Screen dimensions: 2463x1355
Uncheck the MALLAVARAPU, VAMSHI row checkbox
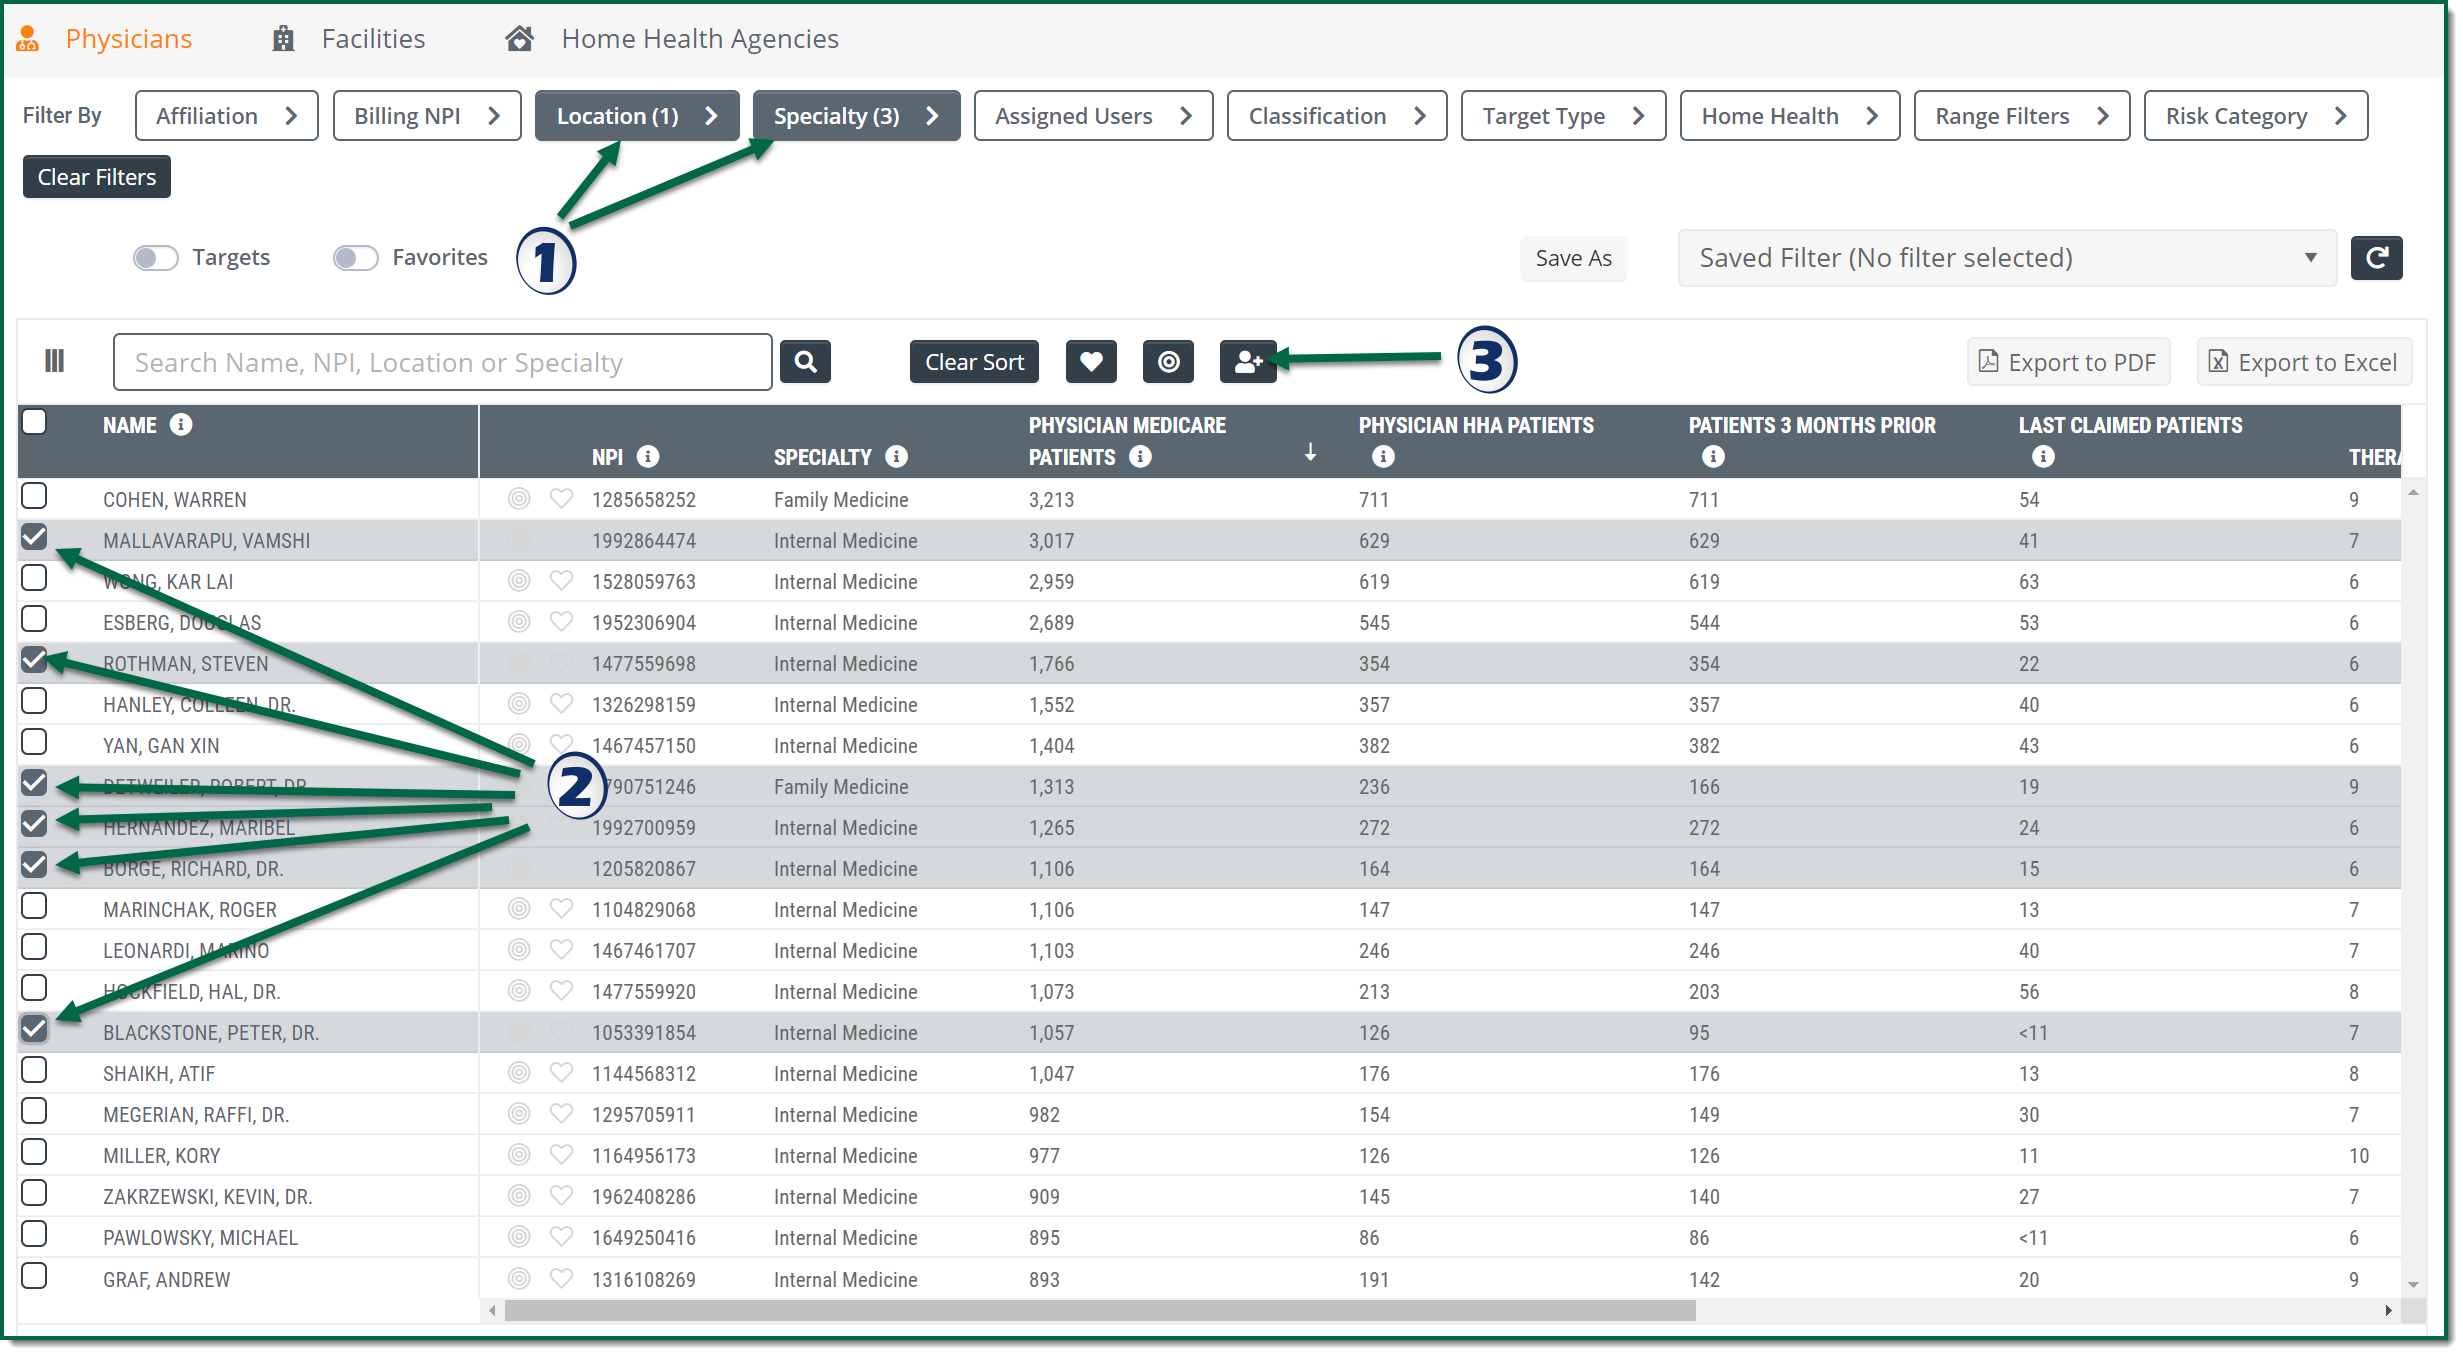34,538
